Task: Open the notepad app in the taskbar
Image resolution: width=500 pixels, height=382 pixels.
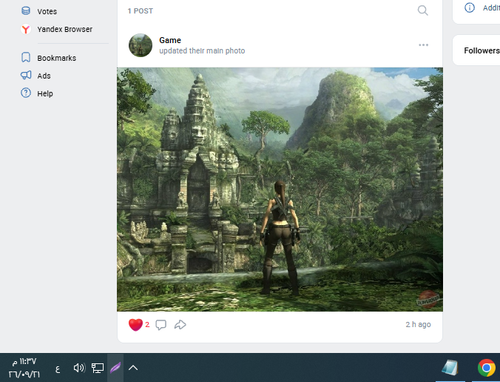Action: [450, 368]
